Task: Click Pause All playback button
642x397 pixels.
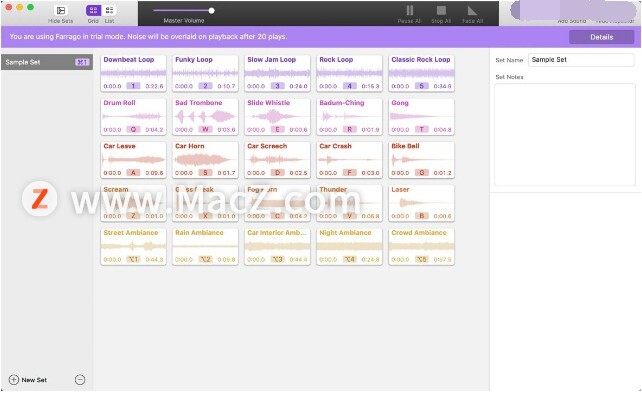Action: point(409,11)
